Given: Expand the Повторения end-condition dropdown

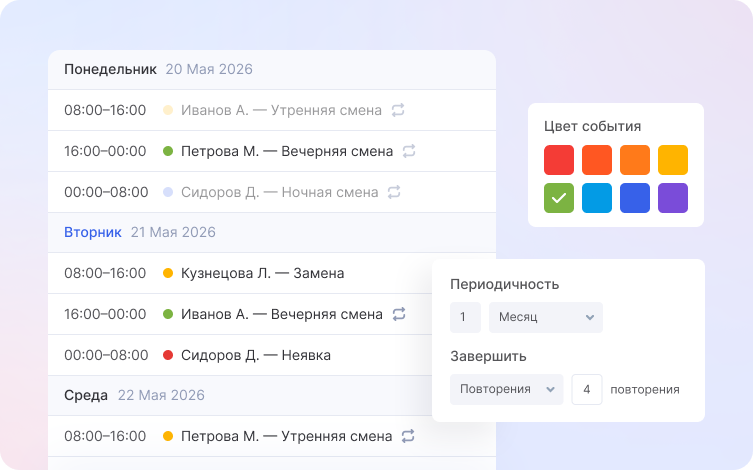Looking at the screenshot, I should 506,389.
